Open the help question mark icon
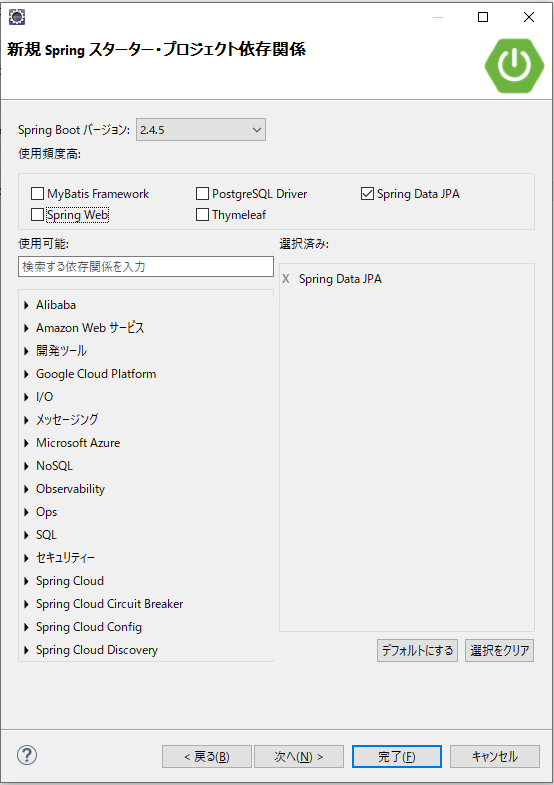 pyautogui.click(x=27, y=755)
